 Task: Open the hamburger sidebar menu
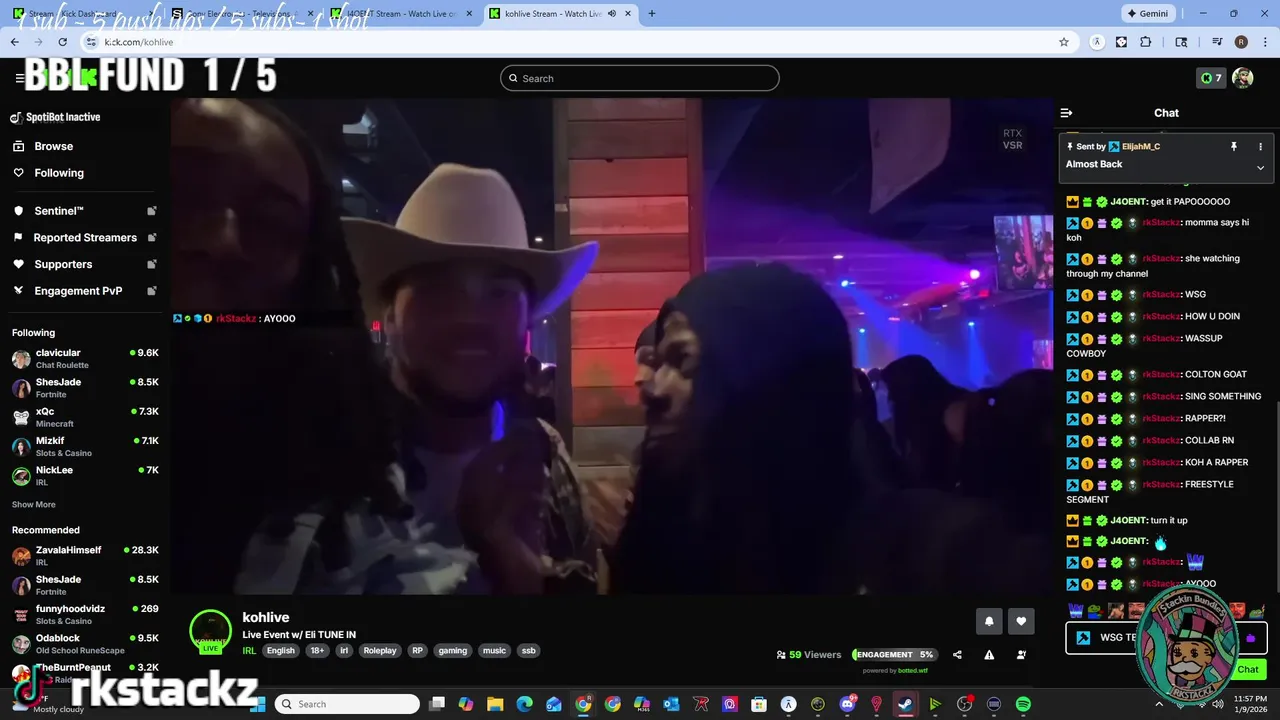point(19,78)
